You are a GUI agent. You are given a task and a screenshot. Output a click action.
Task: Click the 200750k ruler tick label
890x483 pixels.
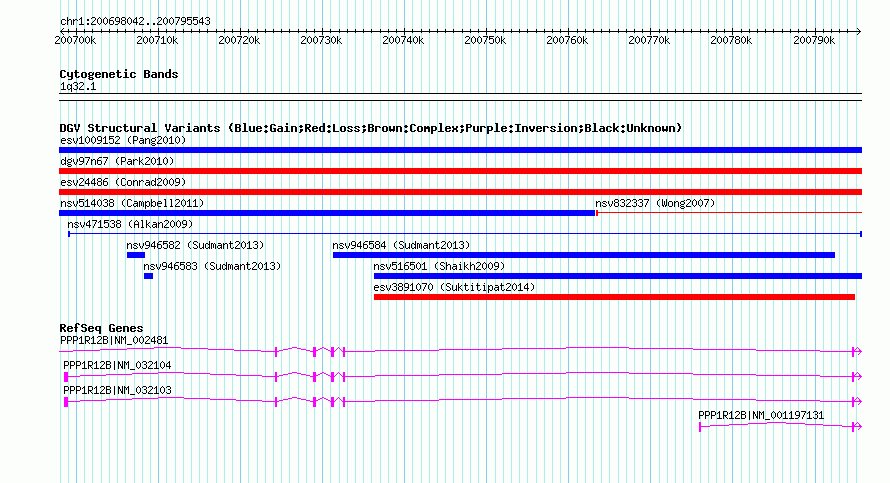coord(485,40)
